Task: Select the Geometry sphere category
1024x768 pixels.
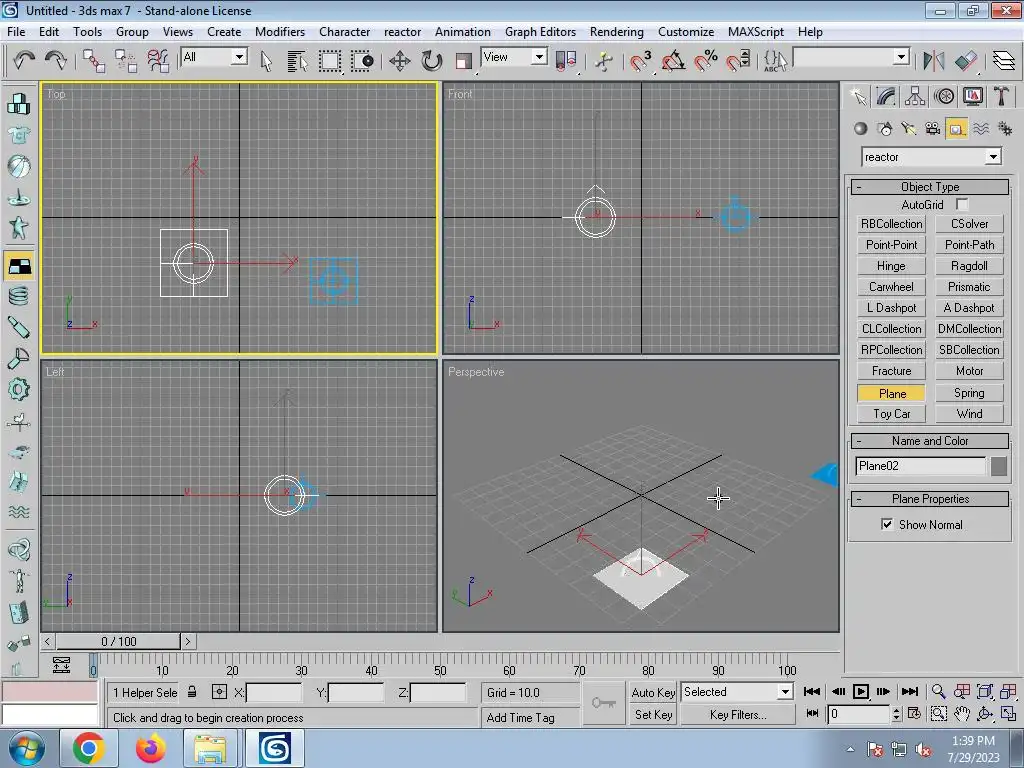Action: coord(861,129)
